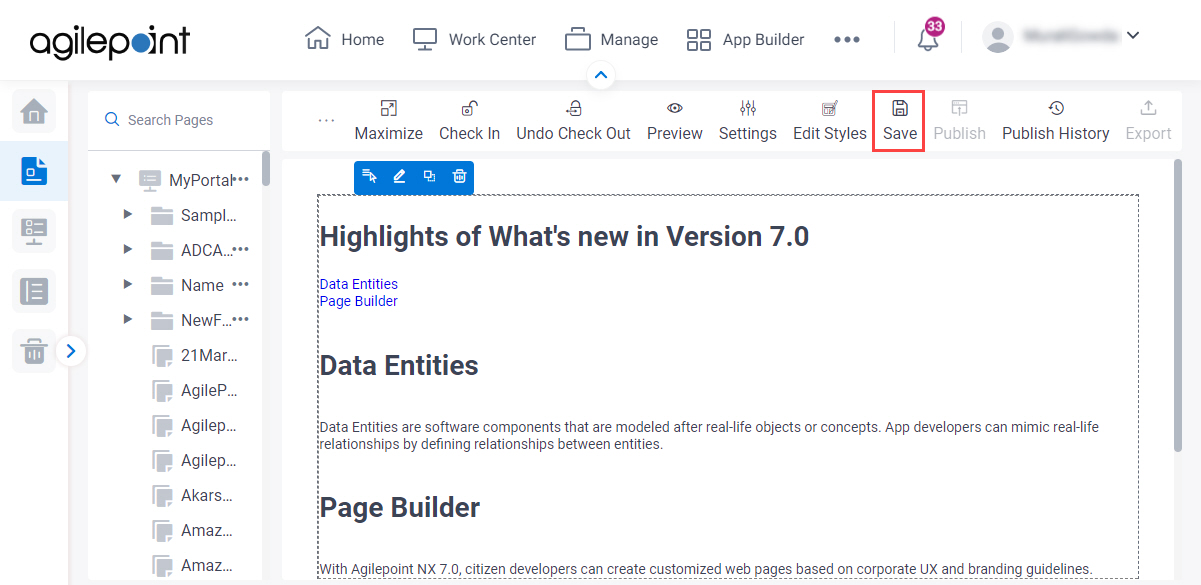Image resolution: width=1201 pixels, height=585 pixels.
Task: Open Publish History
Action: point(1056,120)
